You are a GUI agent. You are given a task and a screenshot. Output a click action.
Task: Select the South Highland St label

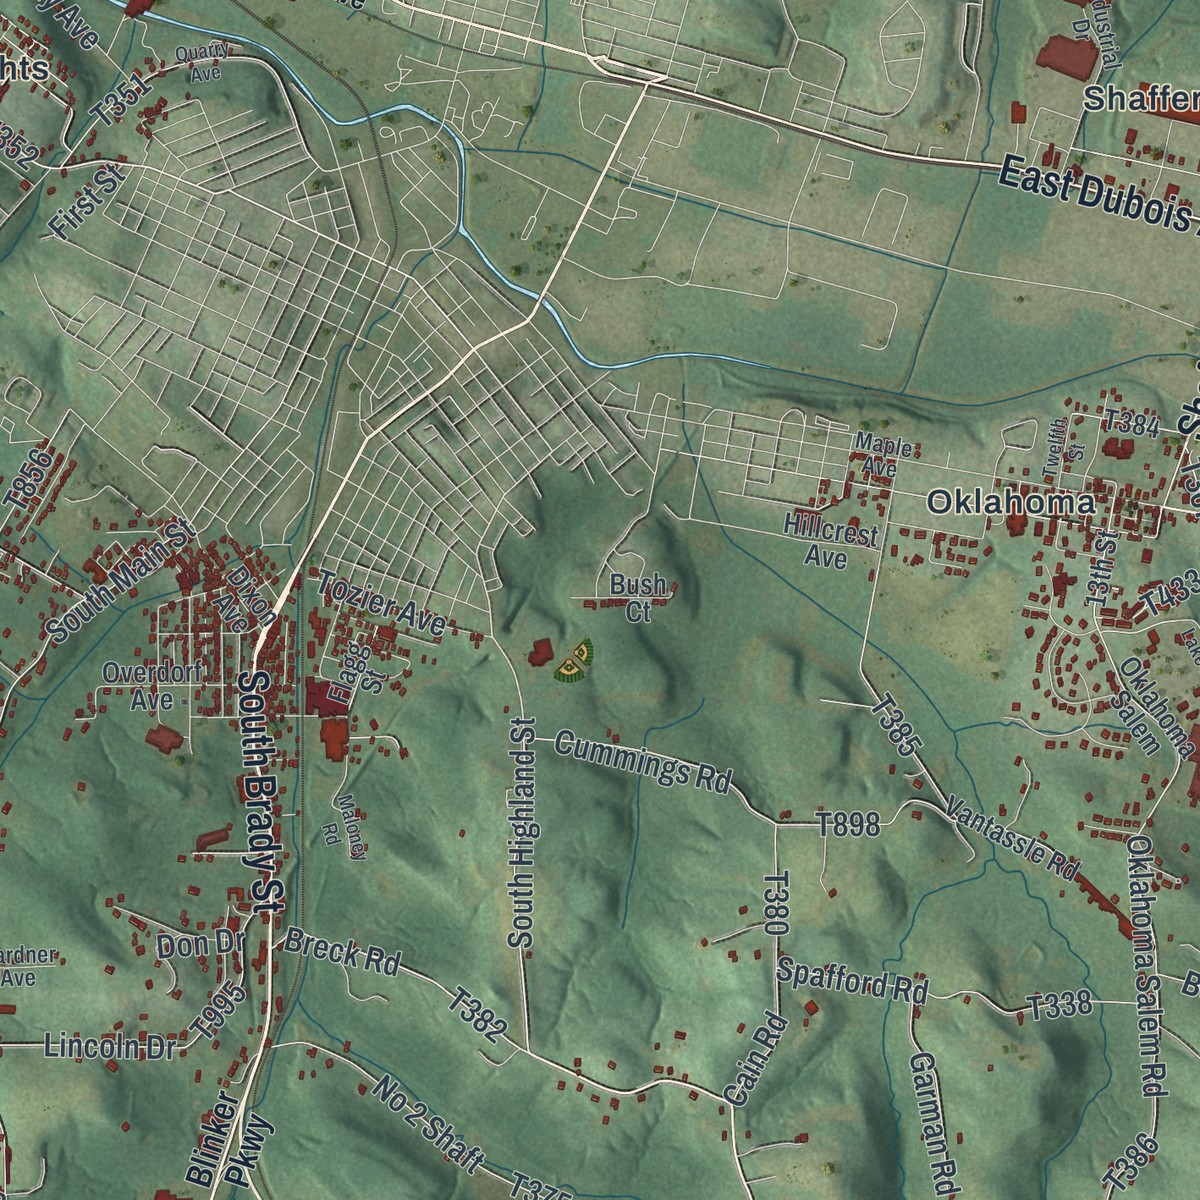pos(521,832)
